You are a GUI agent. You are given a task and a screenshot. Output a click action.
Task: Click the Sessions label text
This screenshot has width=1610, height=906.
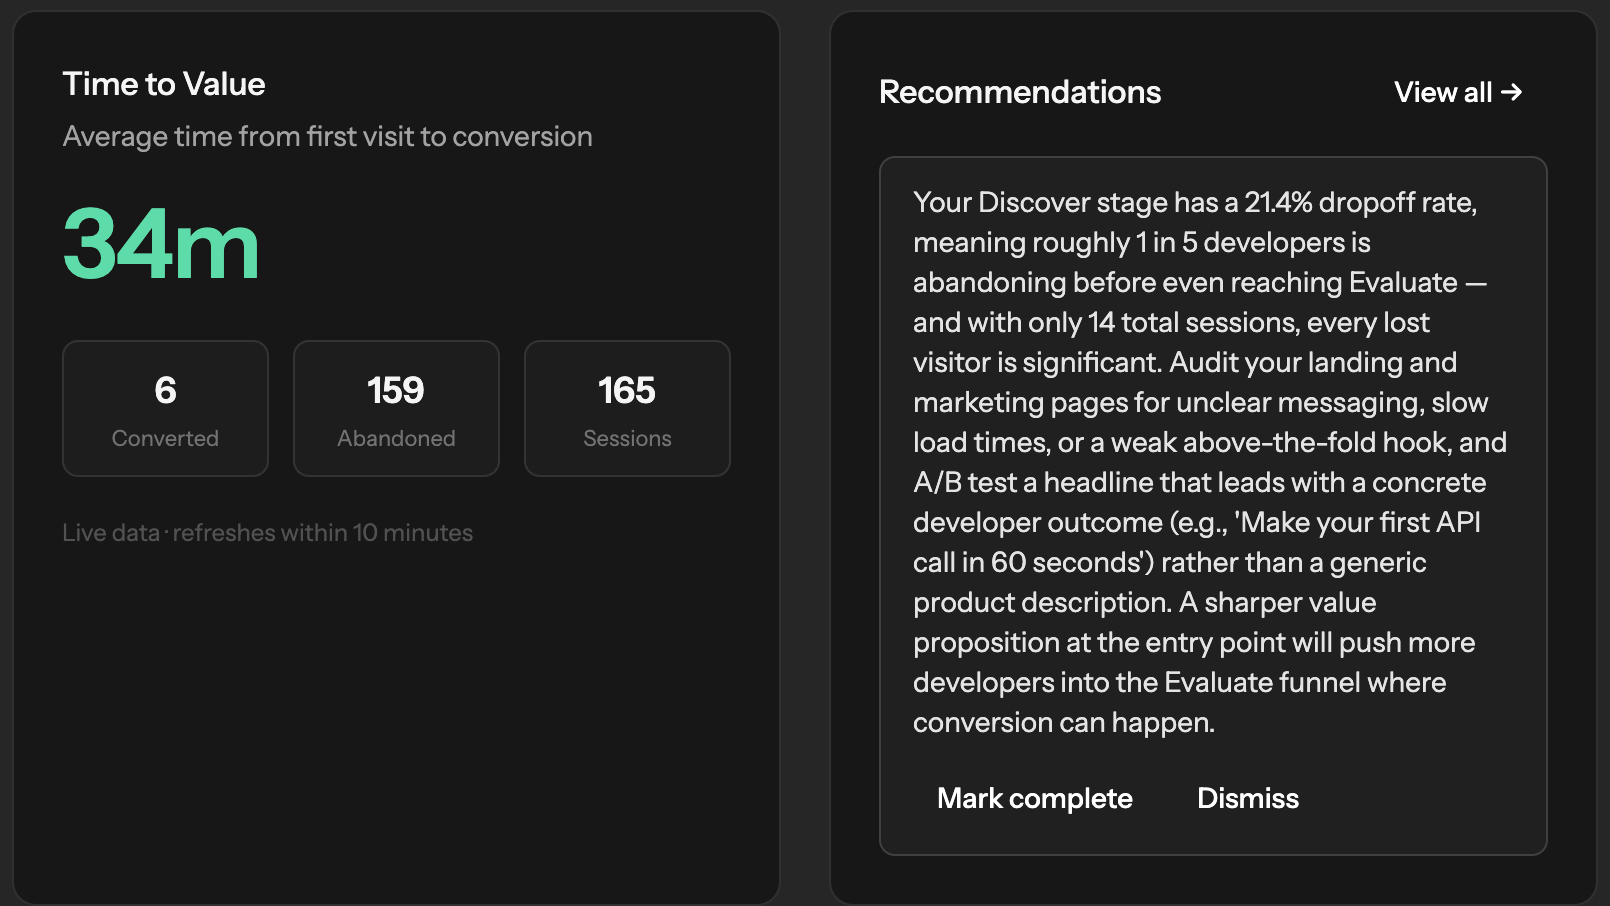pos(627,438)
